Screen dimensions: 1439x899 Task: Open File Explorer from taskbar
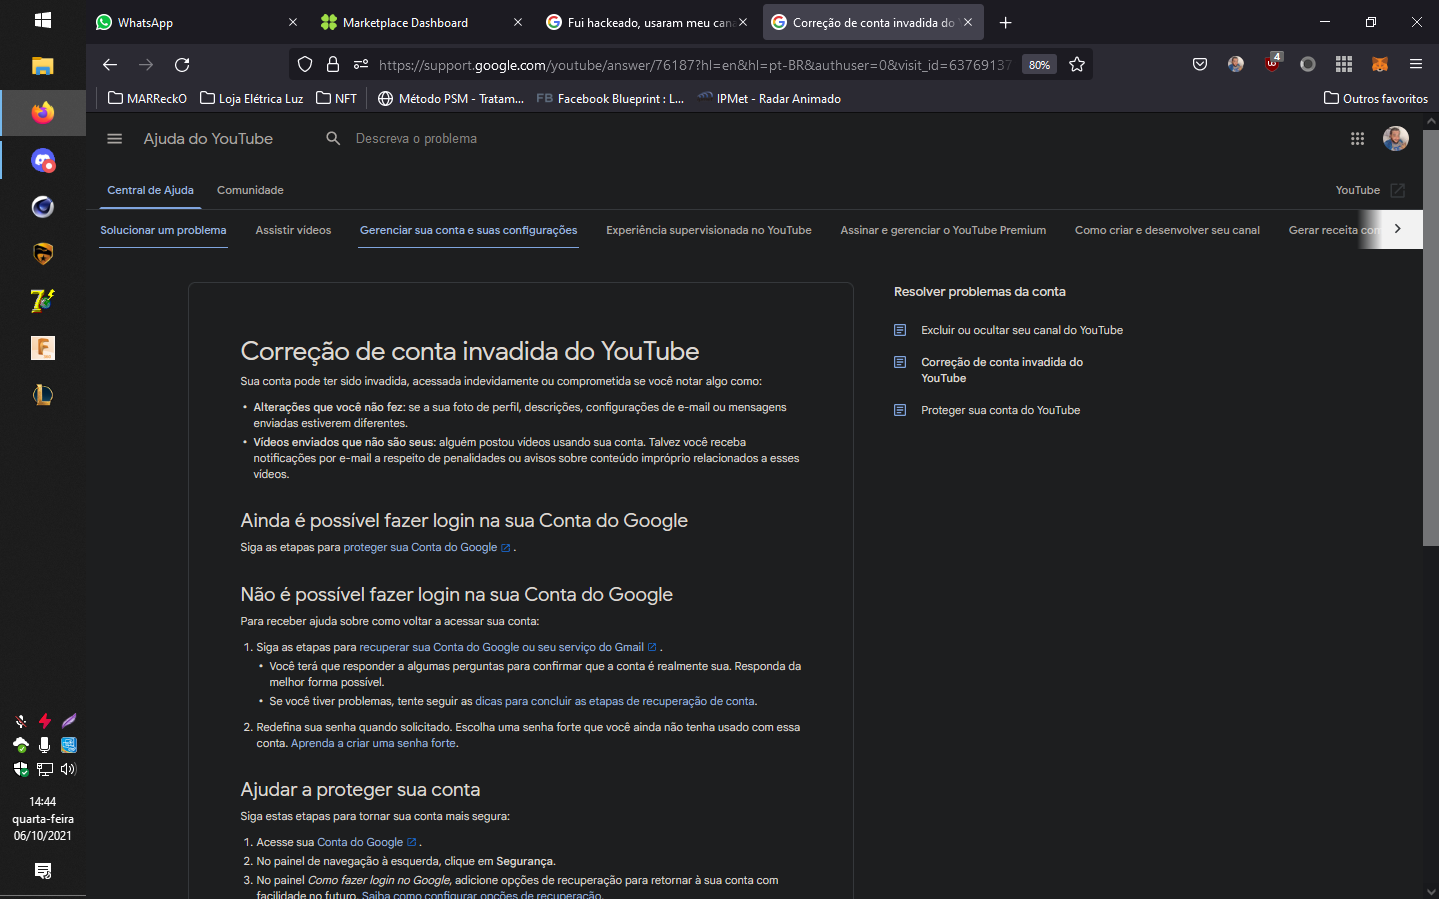click(43, 66)
